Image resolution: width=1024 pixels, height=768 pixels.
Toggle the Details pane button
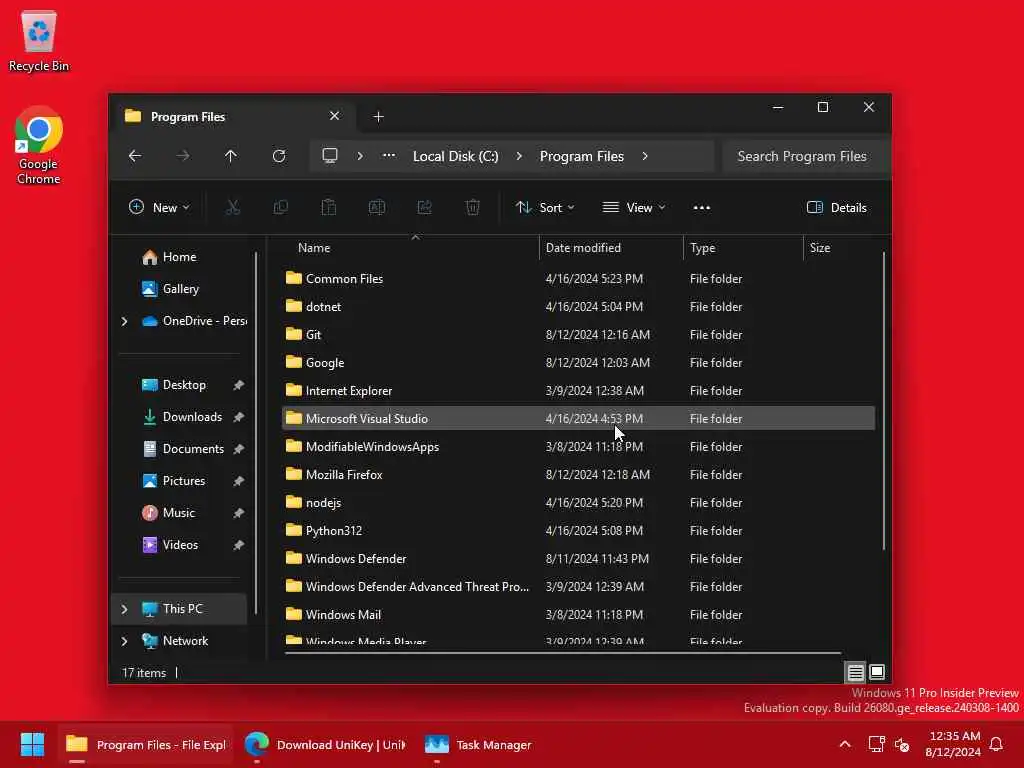click(837, 208)
